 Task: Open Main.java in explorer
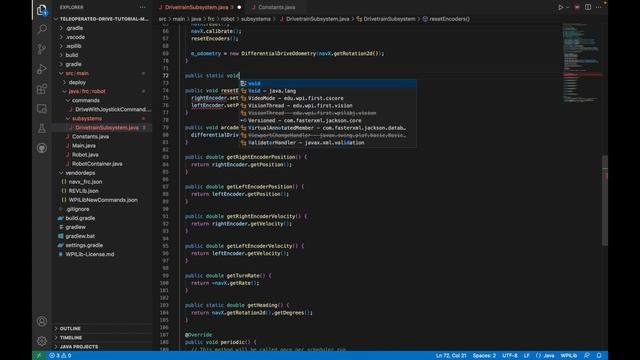[x=102, y=146]
